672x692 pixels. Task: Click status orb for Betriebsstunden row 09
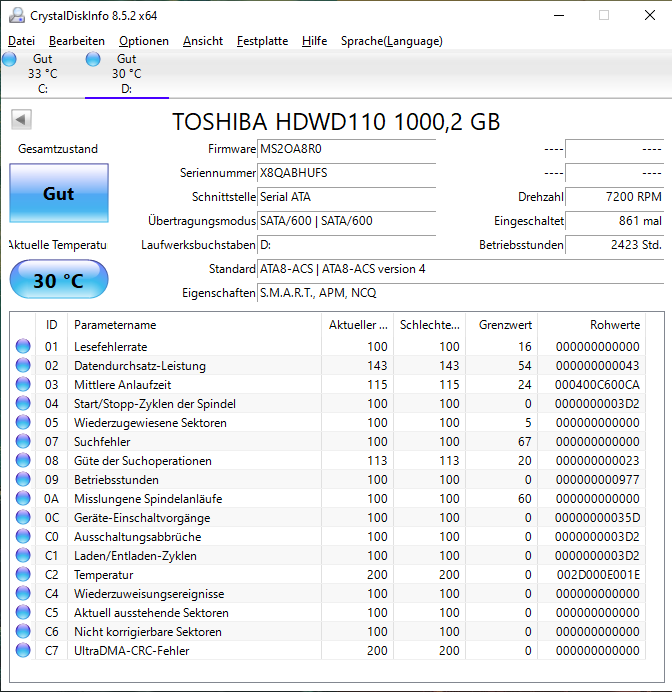point(23,479)
